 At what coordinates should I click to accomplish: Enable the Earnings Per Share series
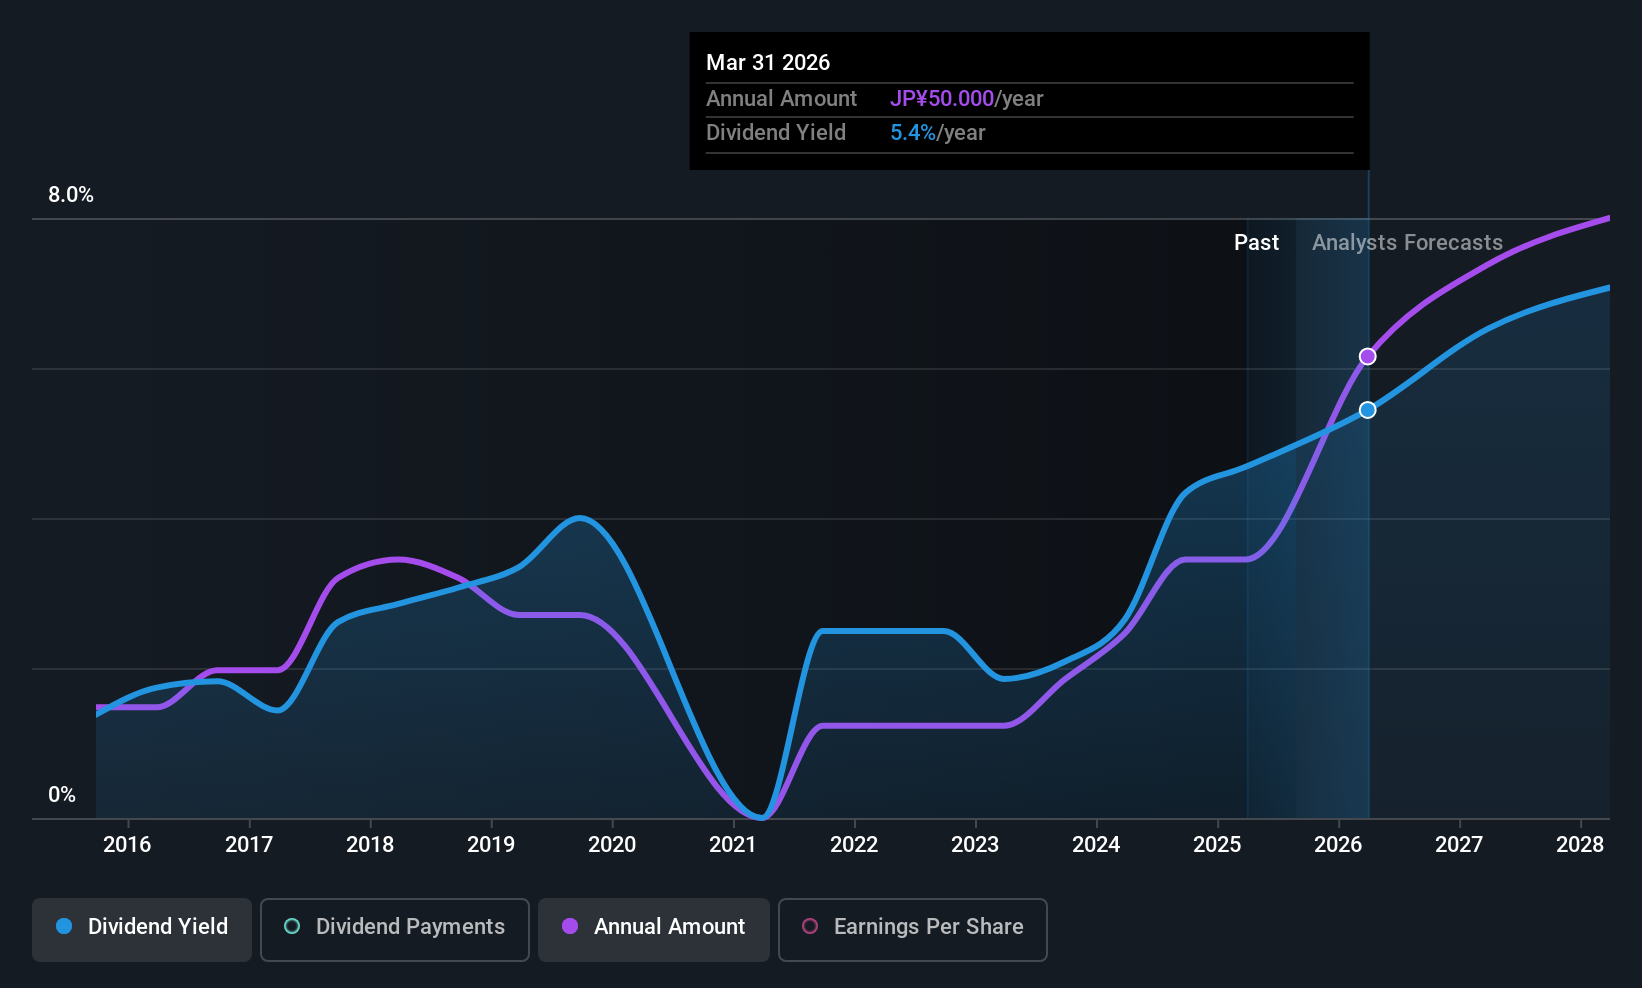click(x=913, y=929)
